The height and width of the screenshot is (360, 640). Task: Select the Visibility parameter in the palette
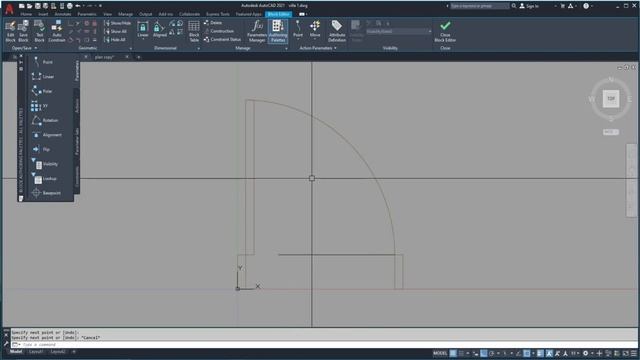tap(45, 164)
